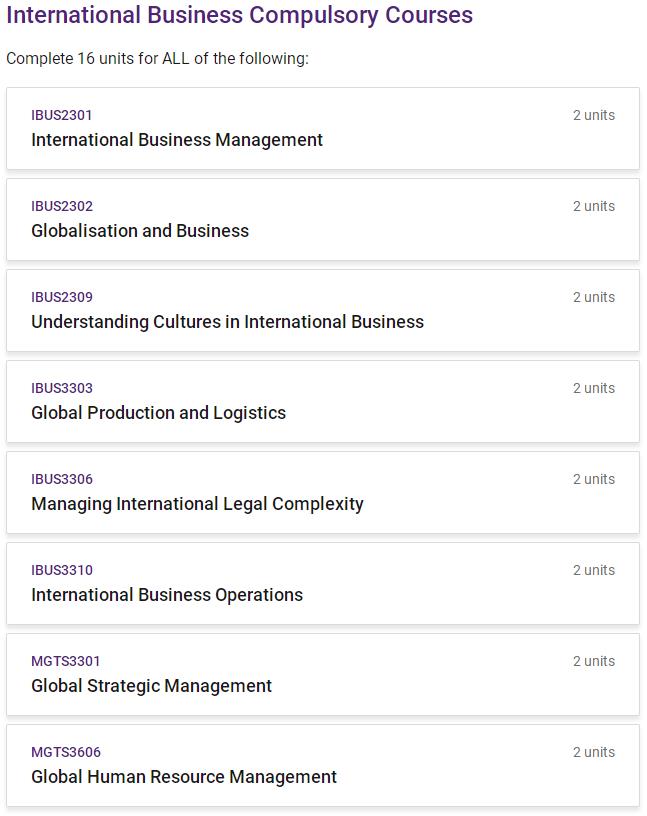Open Understanding Cultures in International Business
Screen dimensions: 647x816
pyautogui.click(x=227, y=322)
